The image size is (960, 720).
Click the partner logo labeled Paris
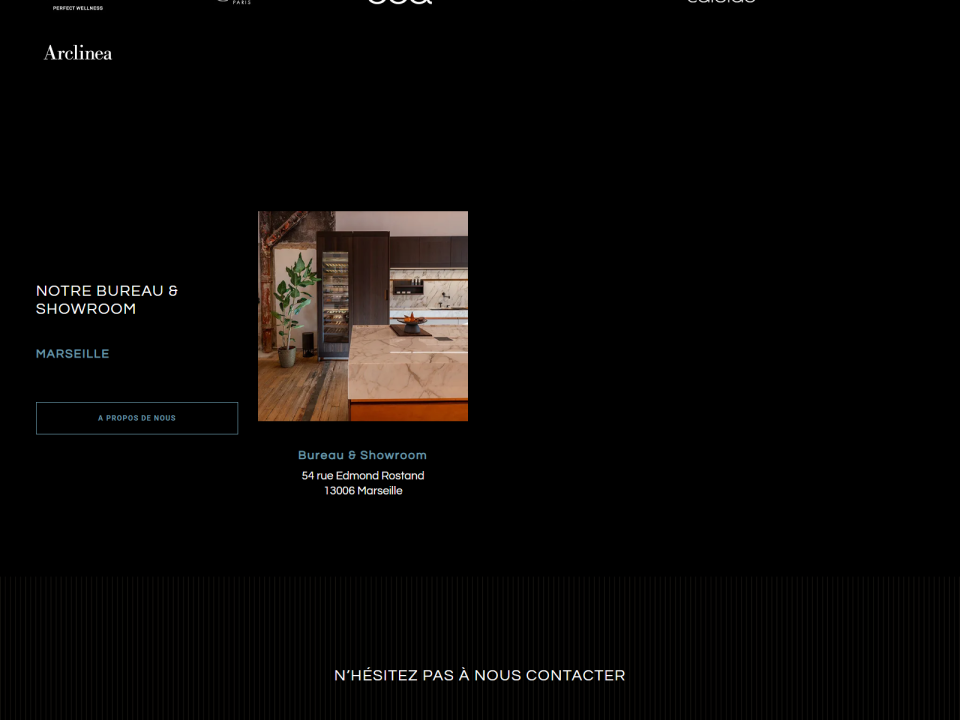(x=235, y=2)
